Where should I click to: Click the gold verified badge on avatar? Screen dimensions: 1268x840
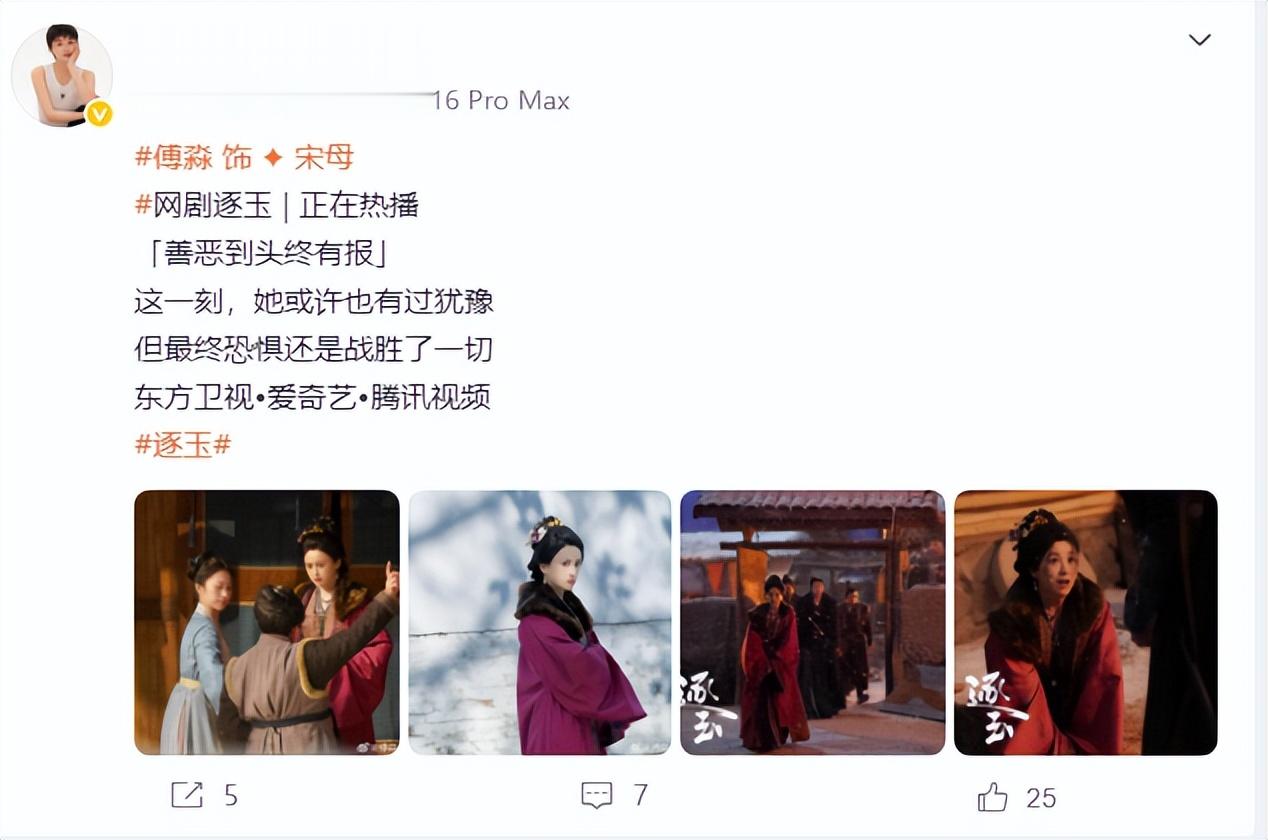click(x=98, y=114)
